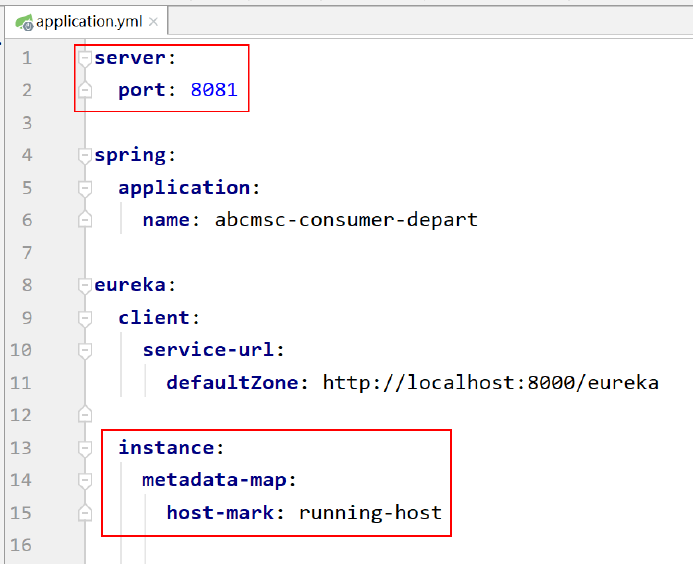693x564 pixels.
Task: Place cursor on abcmsc-consumer-depart name value
Action: coord(346,220)
